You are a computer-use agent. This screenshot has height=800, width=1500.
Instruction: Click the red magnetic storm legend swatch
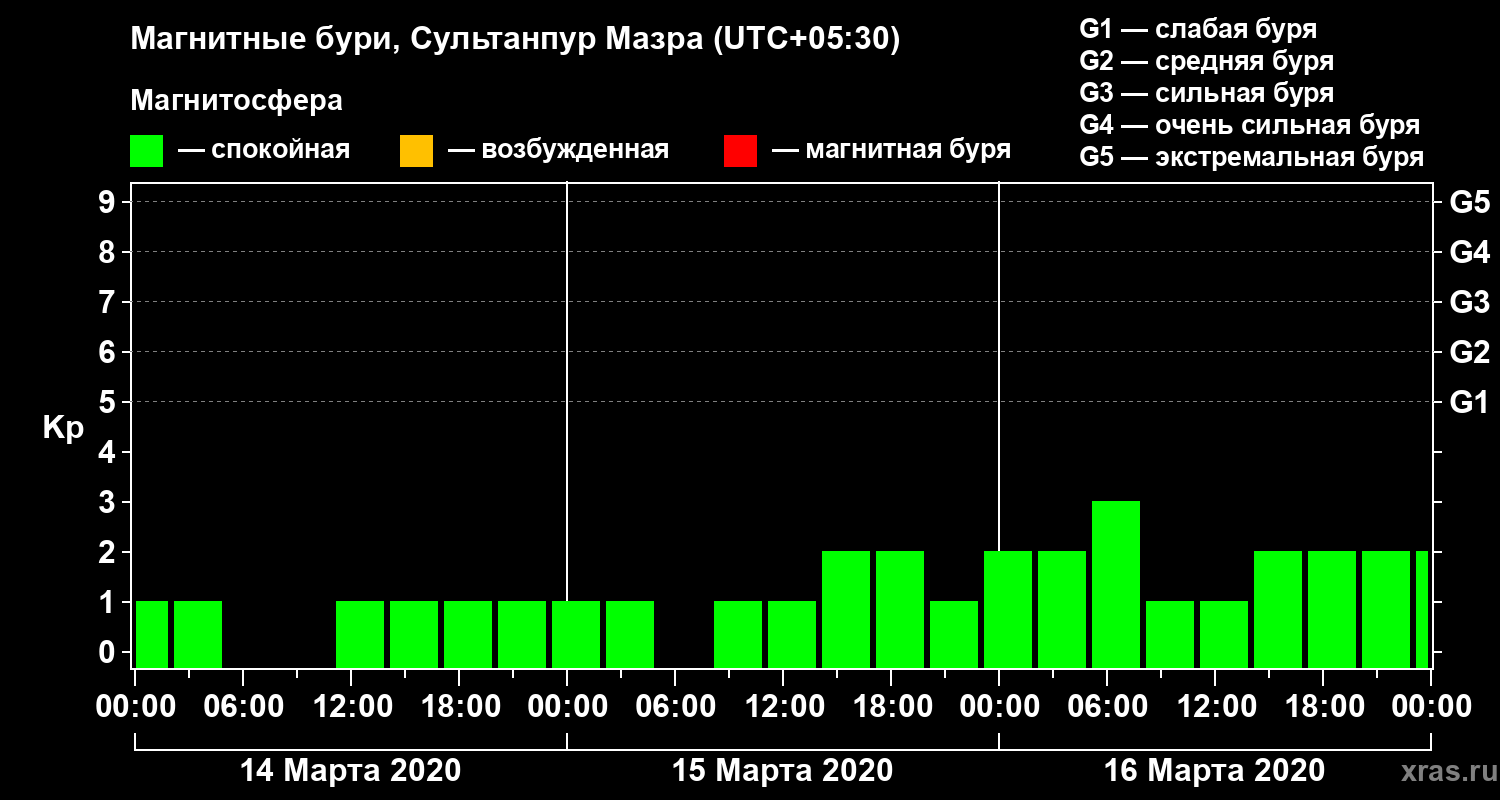740,151
